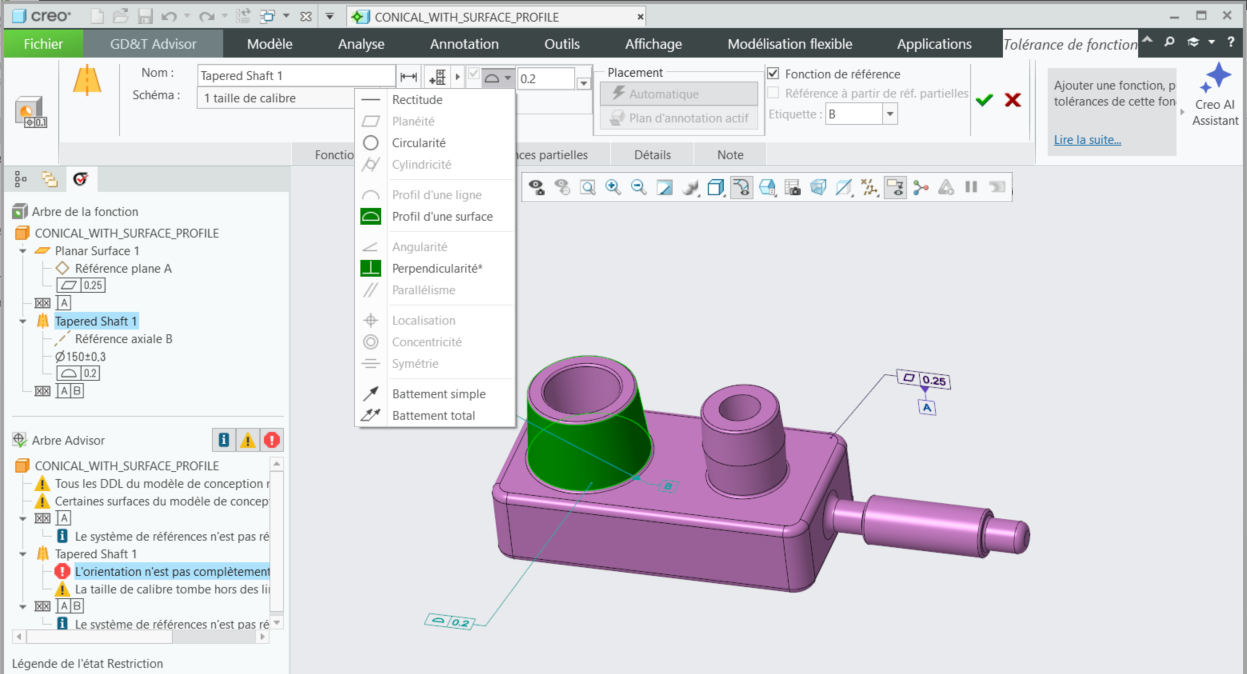Switch to the Modélisation flexible tab

[x=790, y=44]
